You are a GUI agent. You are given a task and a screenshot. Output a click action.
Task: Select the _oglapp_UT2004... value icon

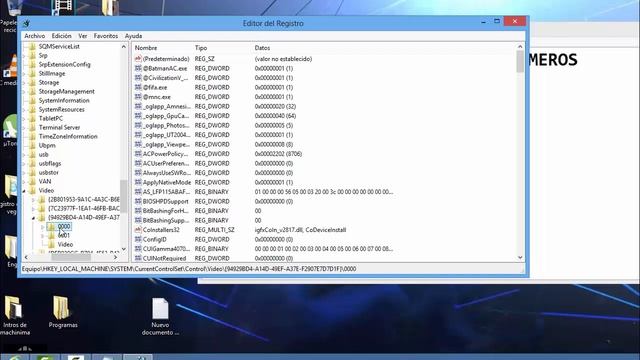[138, 135]
